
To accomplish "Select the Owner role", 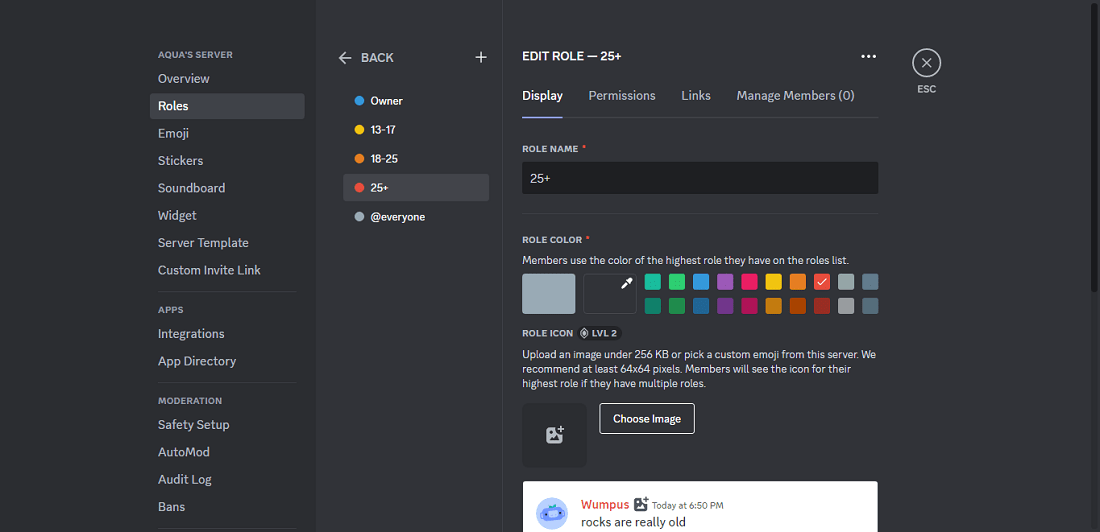I will pos(416,101).
